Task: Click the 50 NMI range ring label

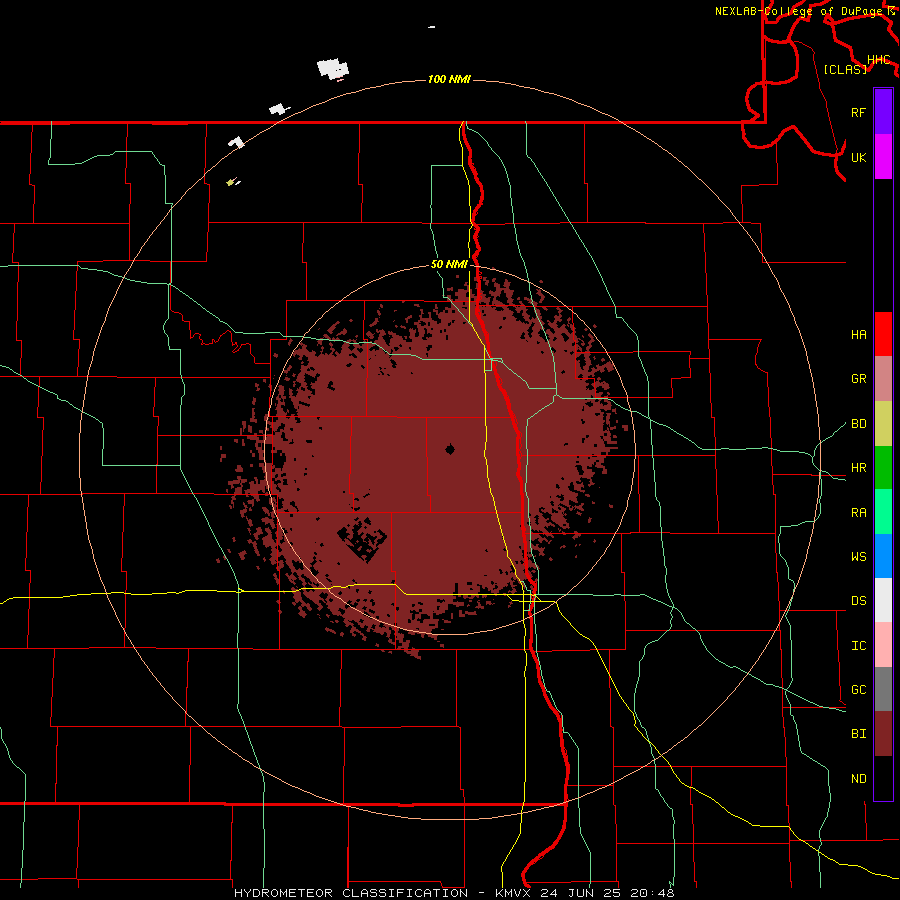Action: pos(449,265)
